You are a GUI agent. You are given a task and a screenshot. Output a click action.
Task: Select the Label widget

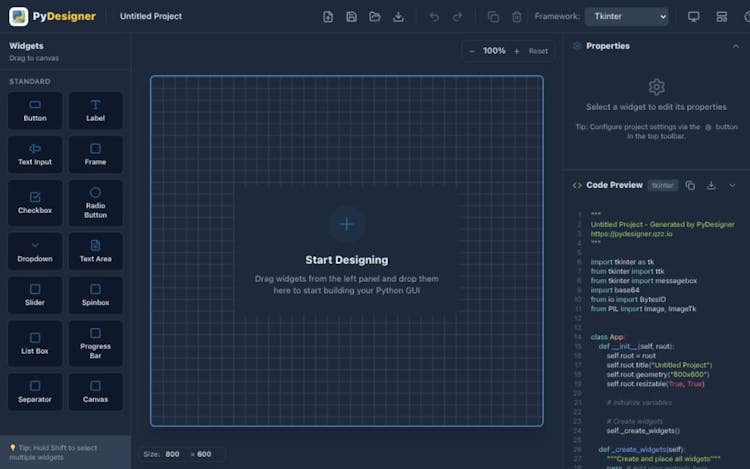click(95, 110)
